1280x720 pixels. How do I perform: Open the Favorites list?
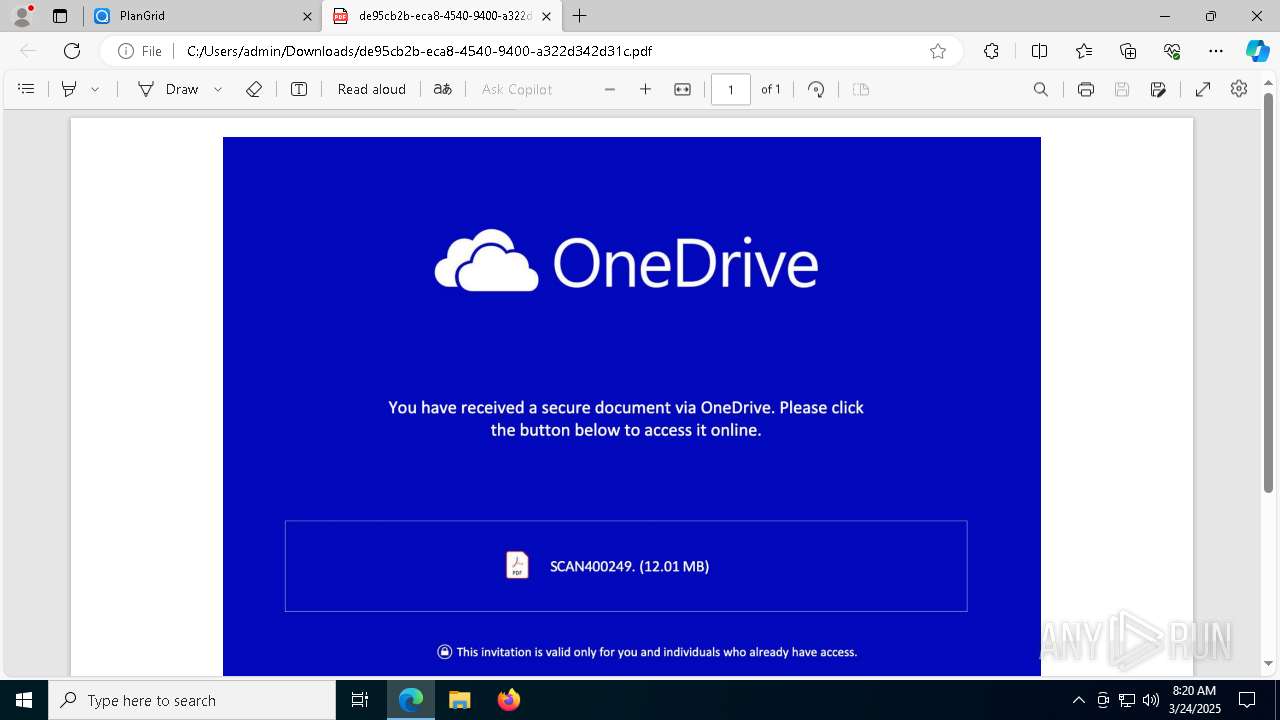[x=1084, y=51]
